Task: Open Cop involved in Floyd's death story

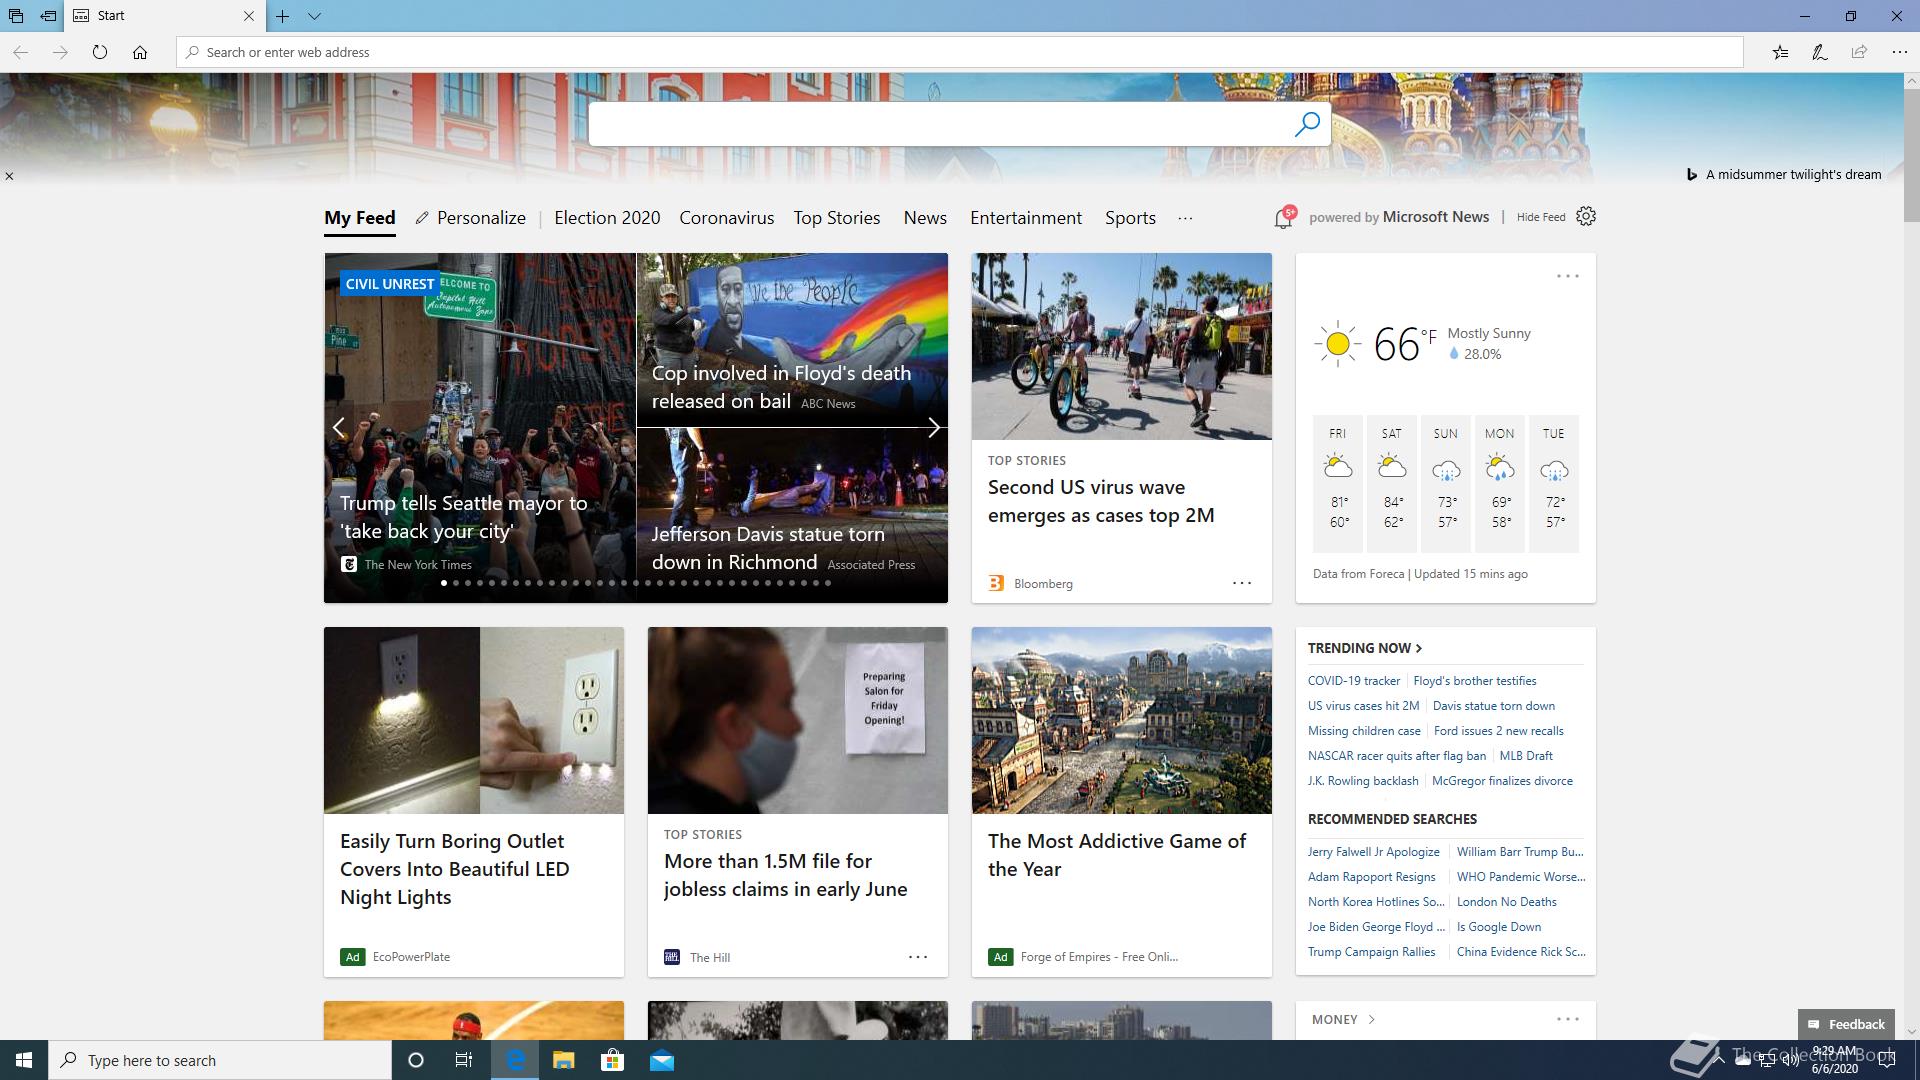Action: 792,340
